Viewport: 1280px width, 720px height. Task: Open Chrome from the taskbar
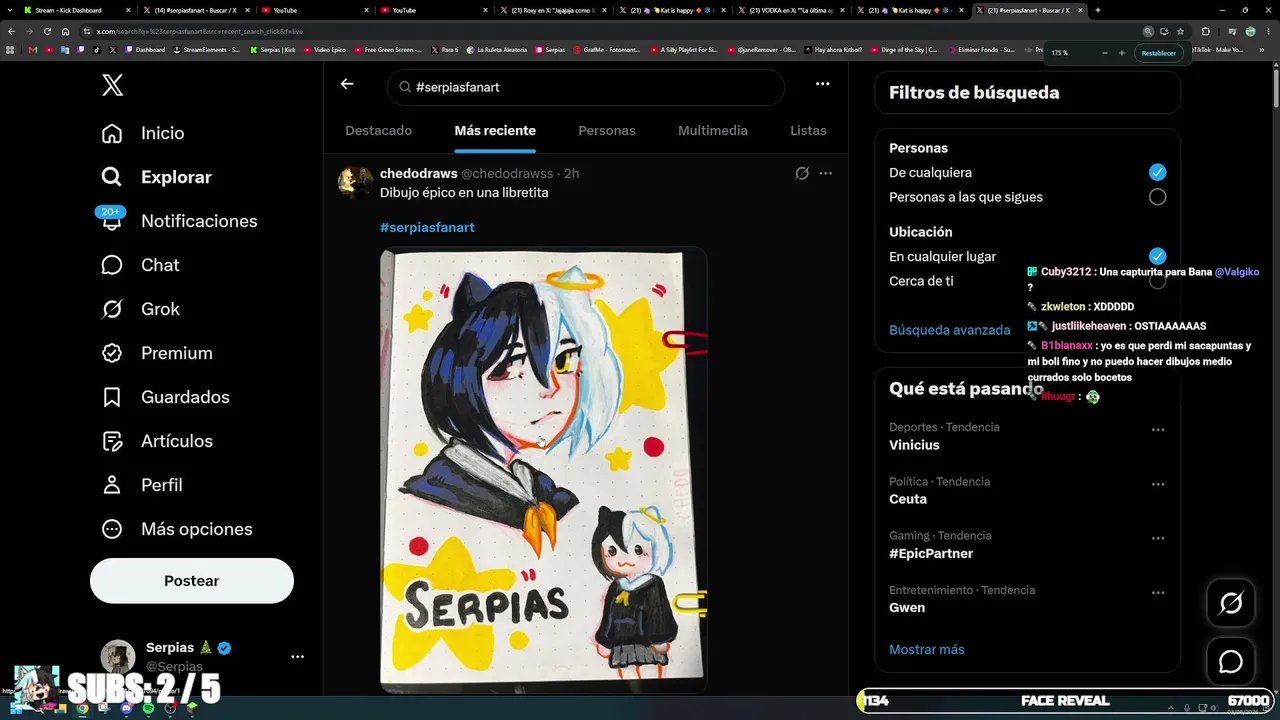click(82, 709)
